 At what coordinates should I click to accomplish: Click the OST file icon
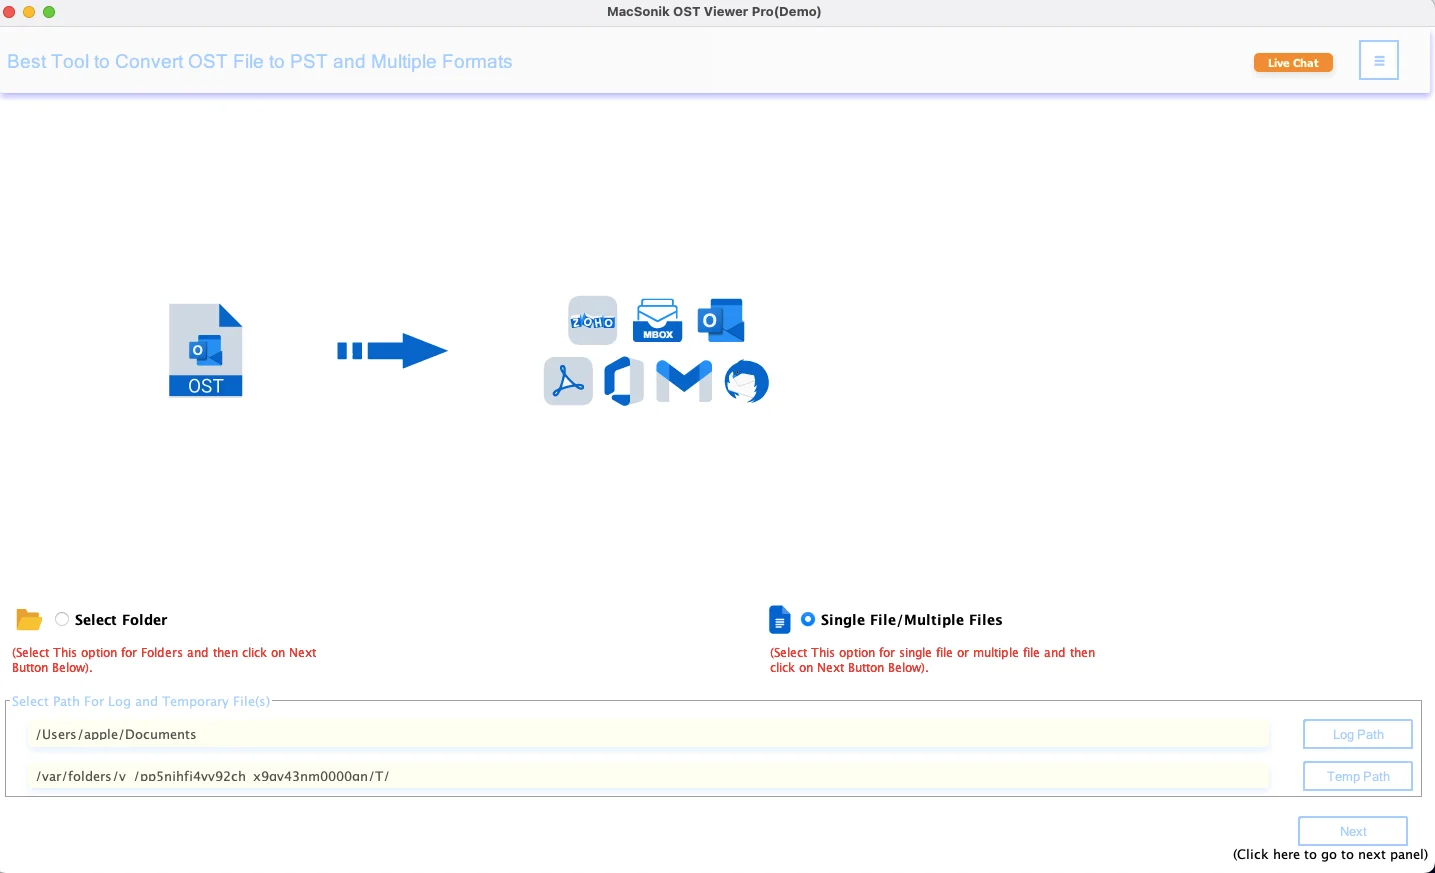tap(206, 350)
